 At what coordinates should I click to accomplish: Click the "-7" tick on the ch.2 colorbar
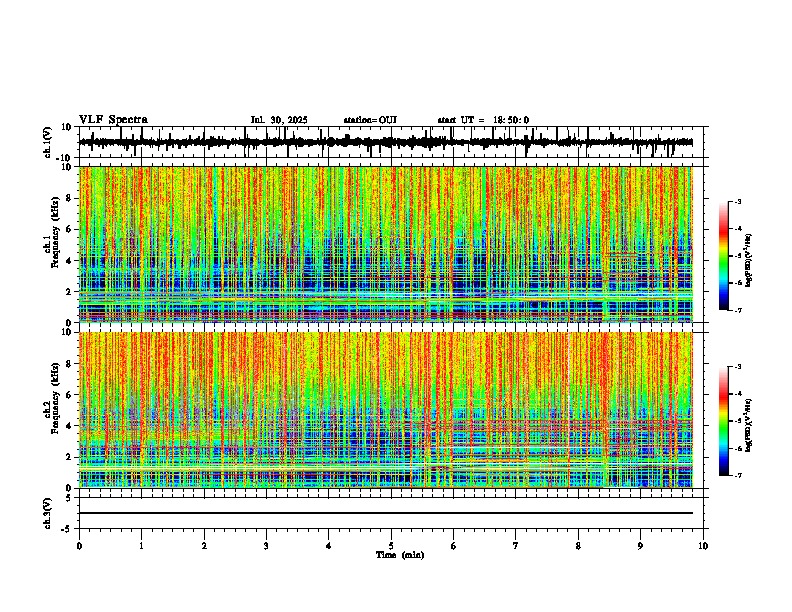(x=738, y=475)
